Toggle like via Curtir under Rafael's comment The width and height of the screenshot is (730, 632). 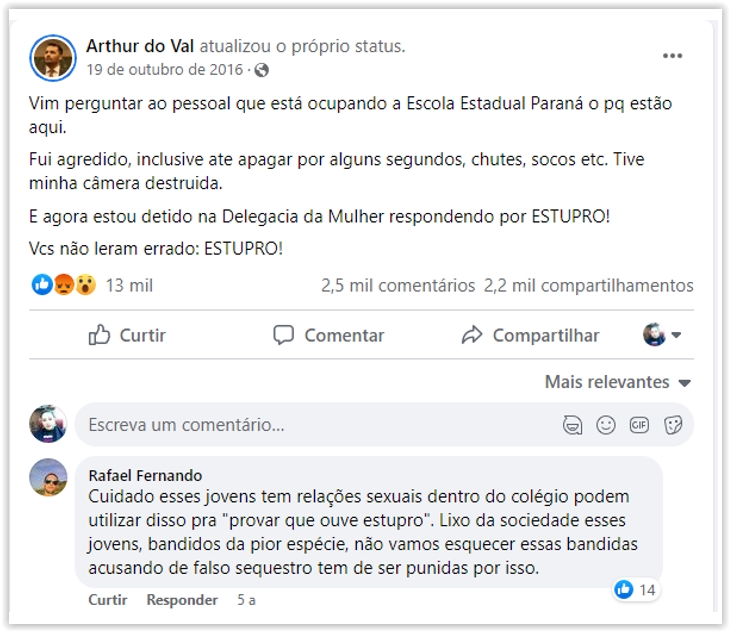pyautogui.click(x=107, y=600)
